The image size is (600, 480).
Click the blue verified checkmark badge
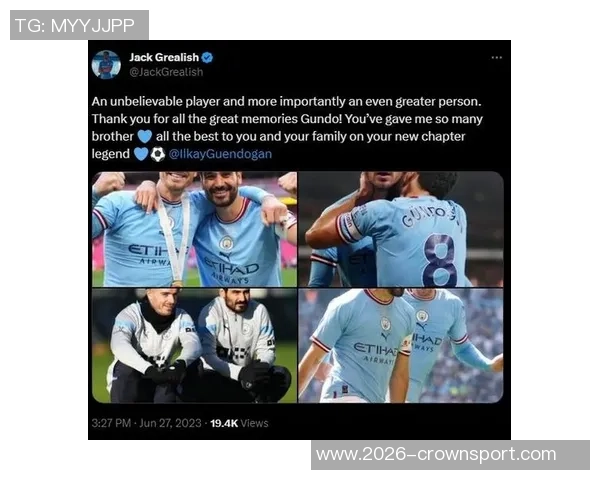(x=207, y=58)
